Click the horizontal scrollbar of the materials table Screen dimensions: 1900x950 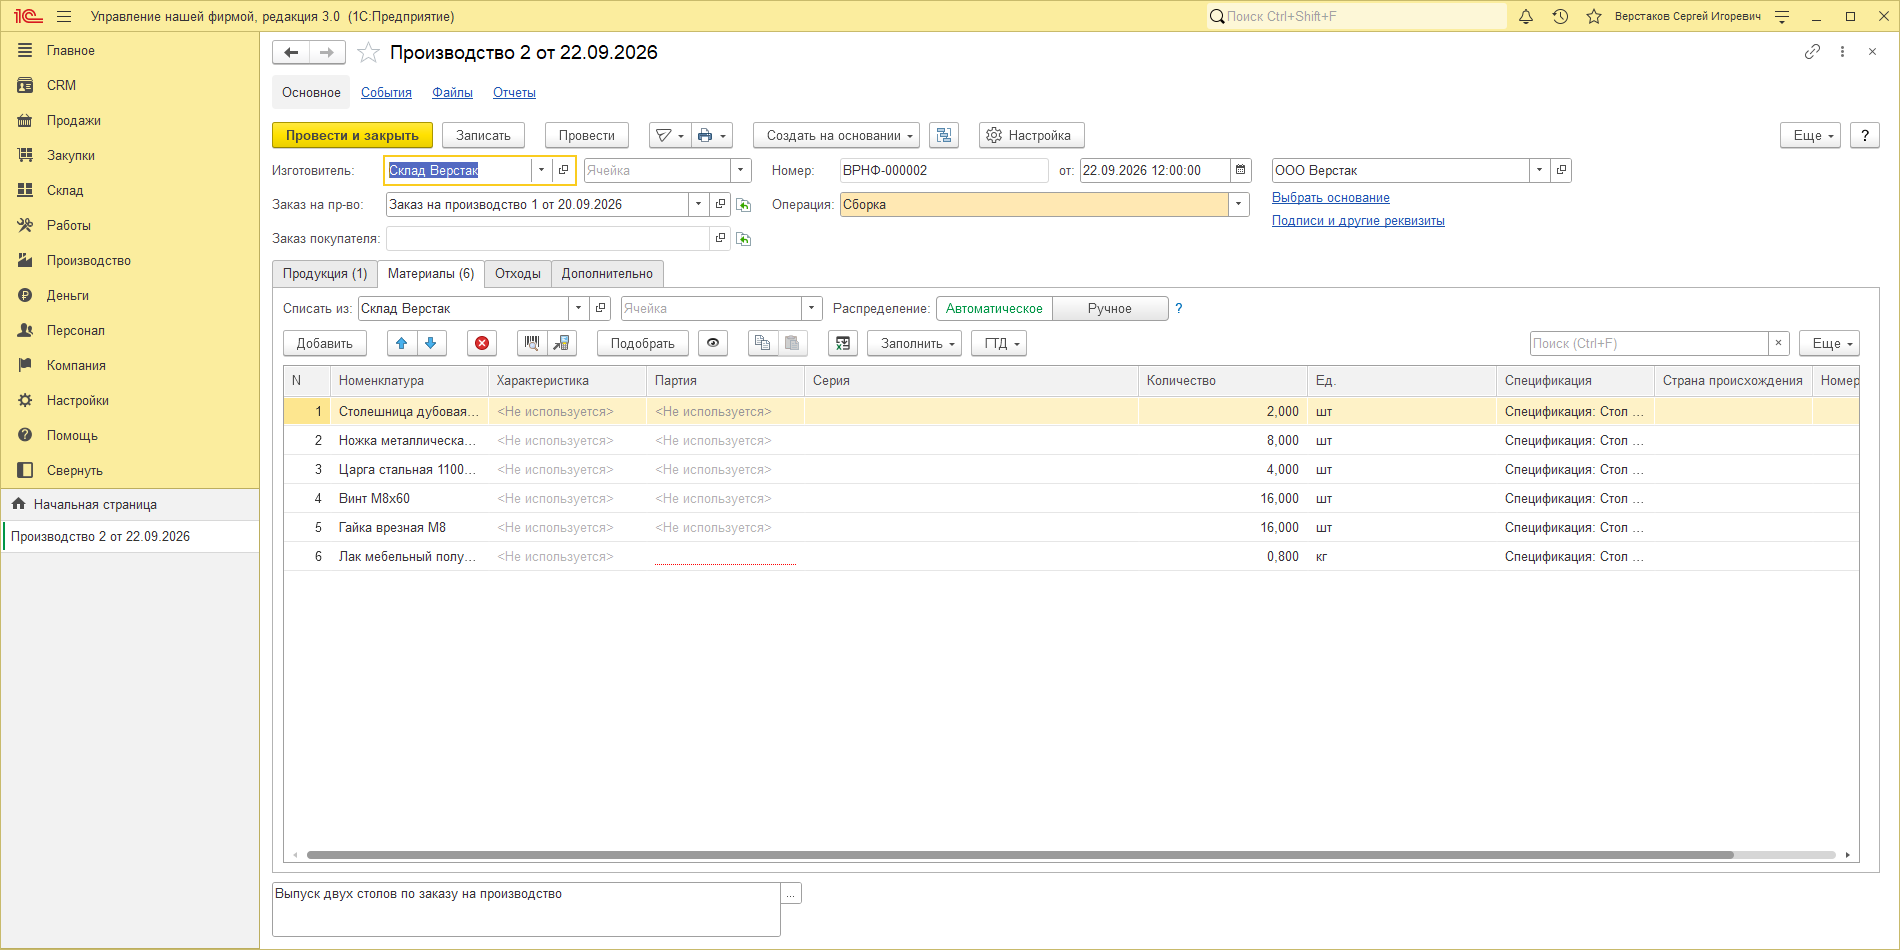pos(1020,855)
